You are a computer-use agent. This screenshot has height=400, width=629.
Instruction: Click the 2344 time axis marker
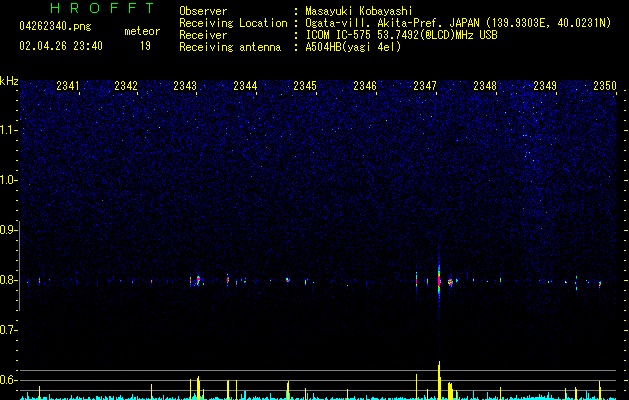click(245, 86)
